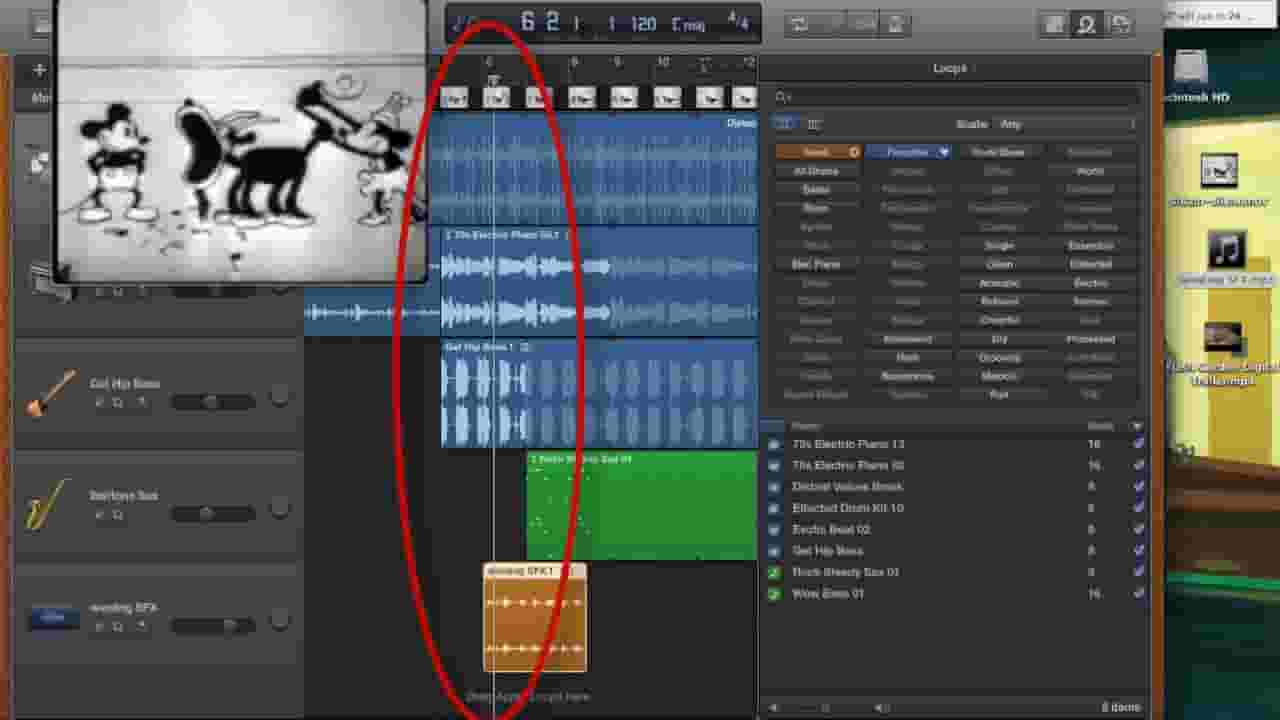Add a new track with the plus button

39,69
